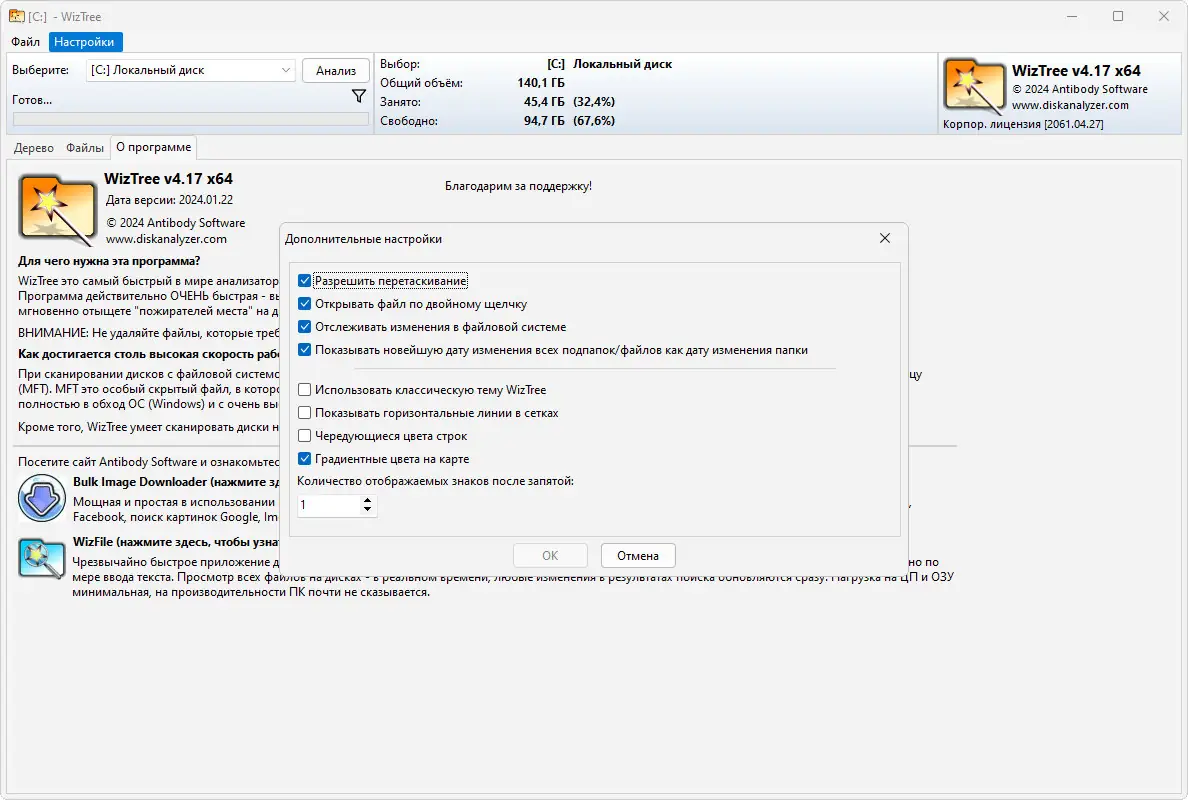Open the [C:] Локальный диск drive dropdown
The height and width of the screenshot is (800, 1188).
coord(191,70)
